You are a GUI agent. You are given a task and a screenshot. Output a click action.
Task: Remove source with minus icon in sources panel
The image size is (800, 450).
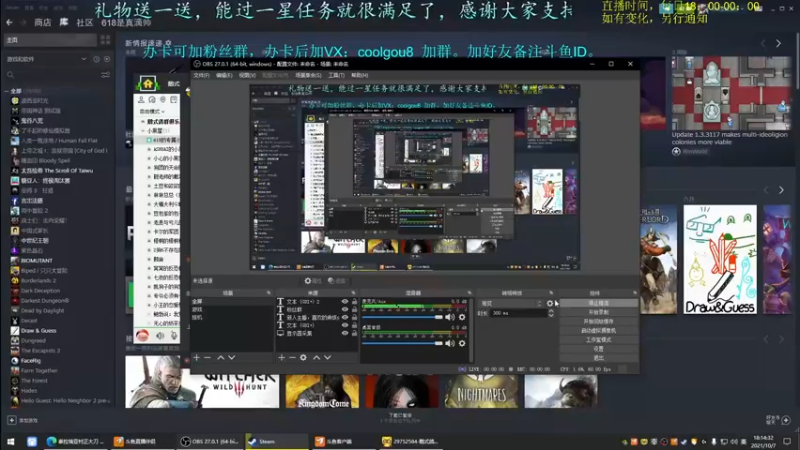tap(292, 358)
